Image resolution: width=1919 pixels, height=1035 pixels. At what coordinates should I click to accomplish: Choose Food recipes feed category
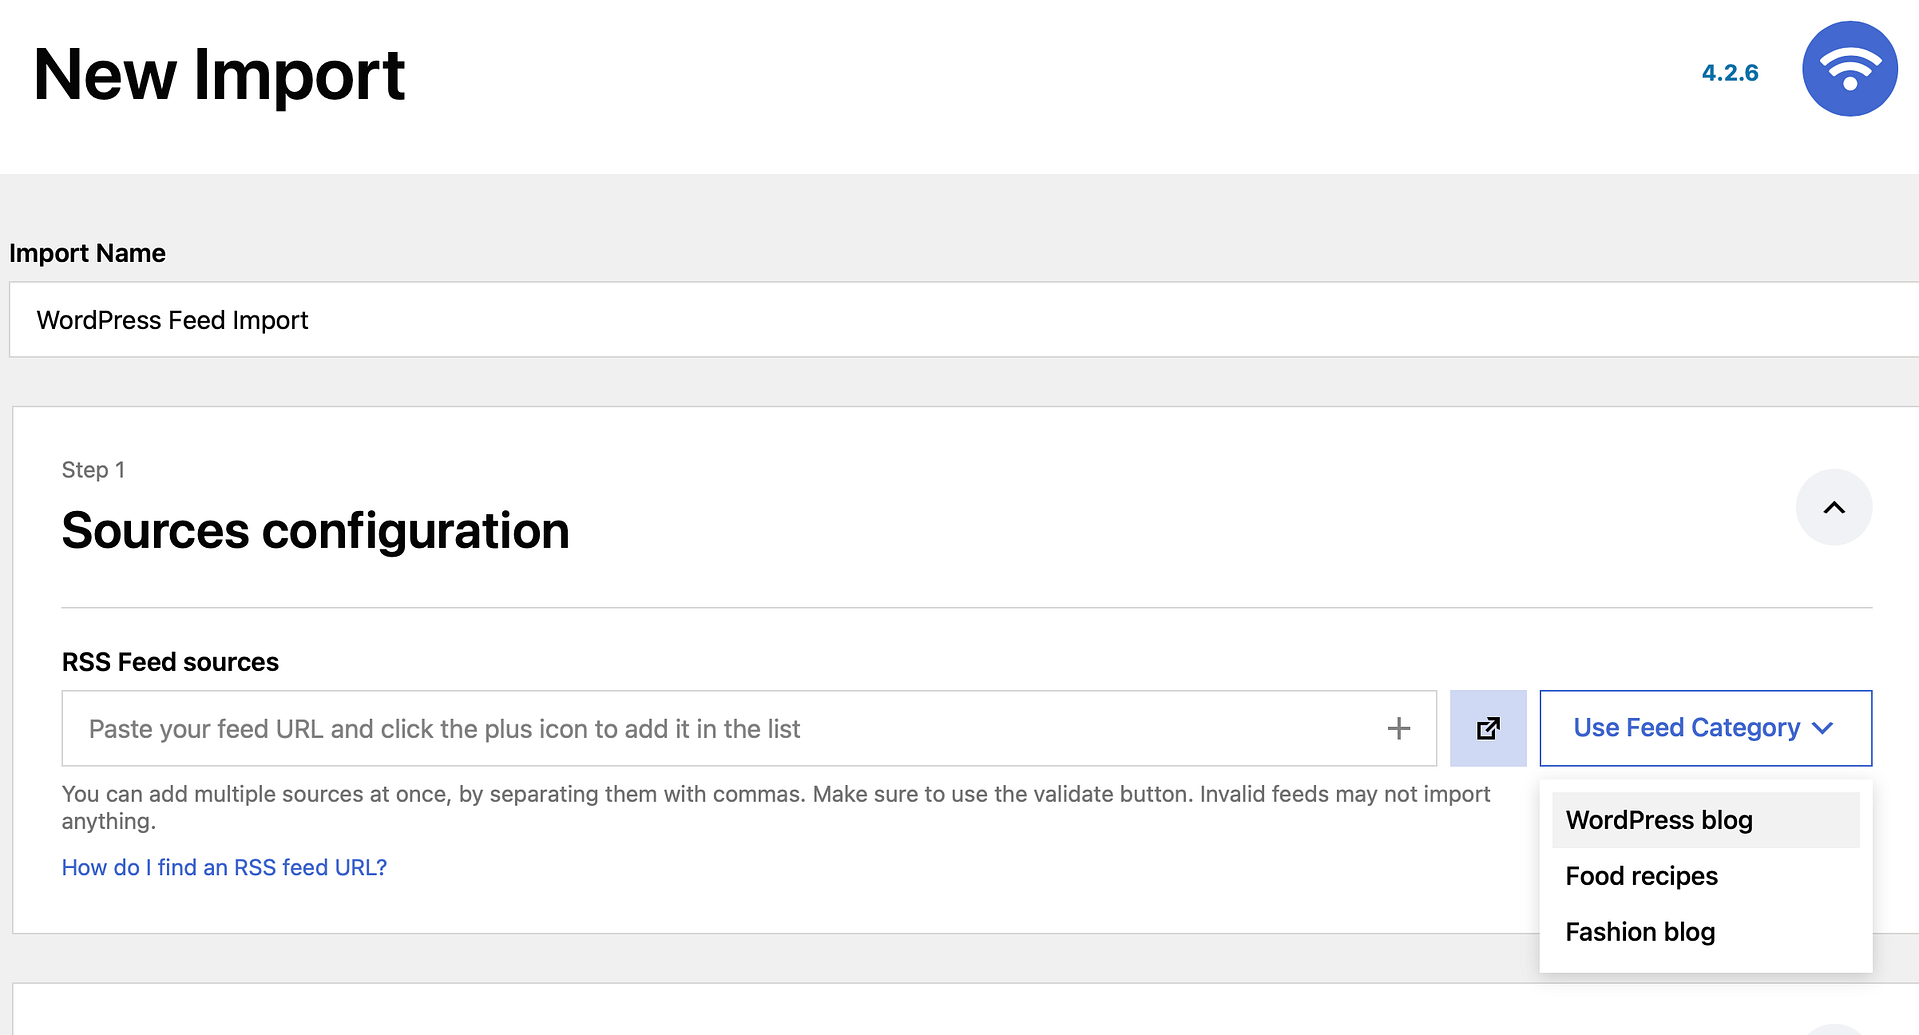1705,876
